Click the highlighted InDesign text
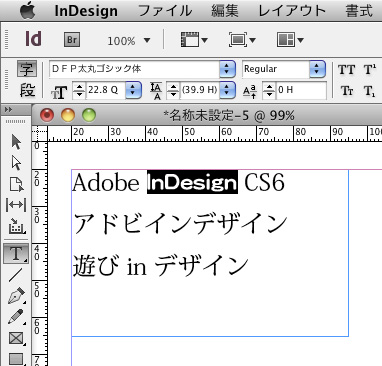Image resolution: width=382 pixels, height=366 pixels. tap(192, 182)
